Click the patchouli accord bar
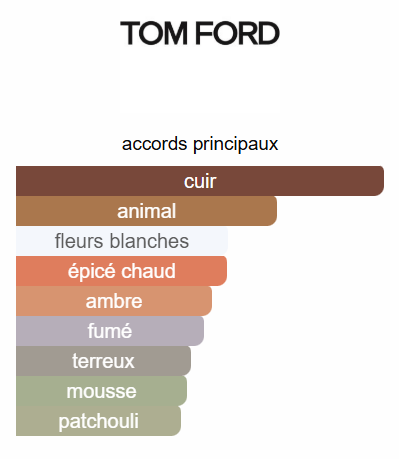 [x=98, y=421]
